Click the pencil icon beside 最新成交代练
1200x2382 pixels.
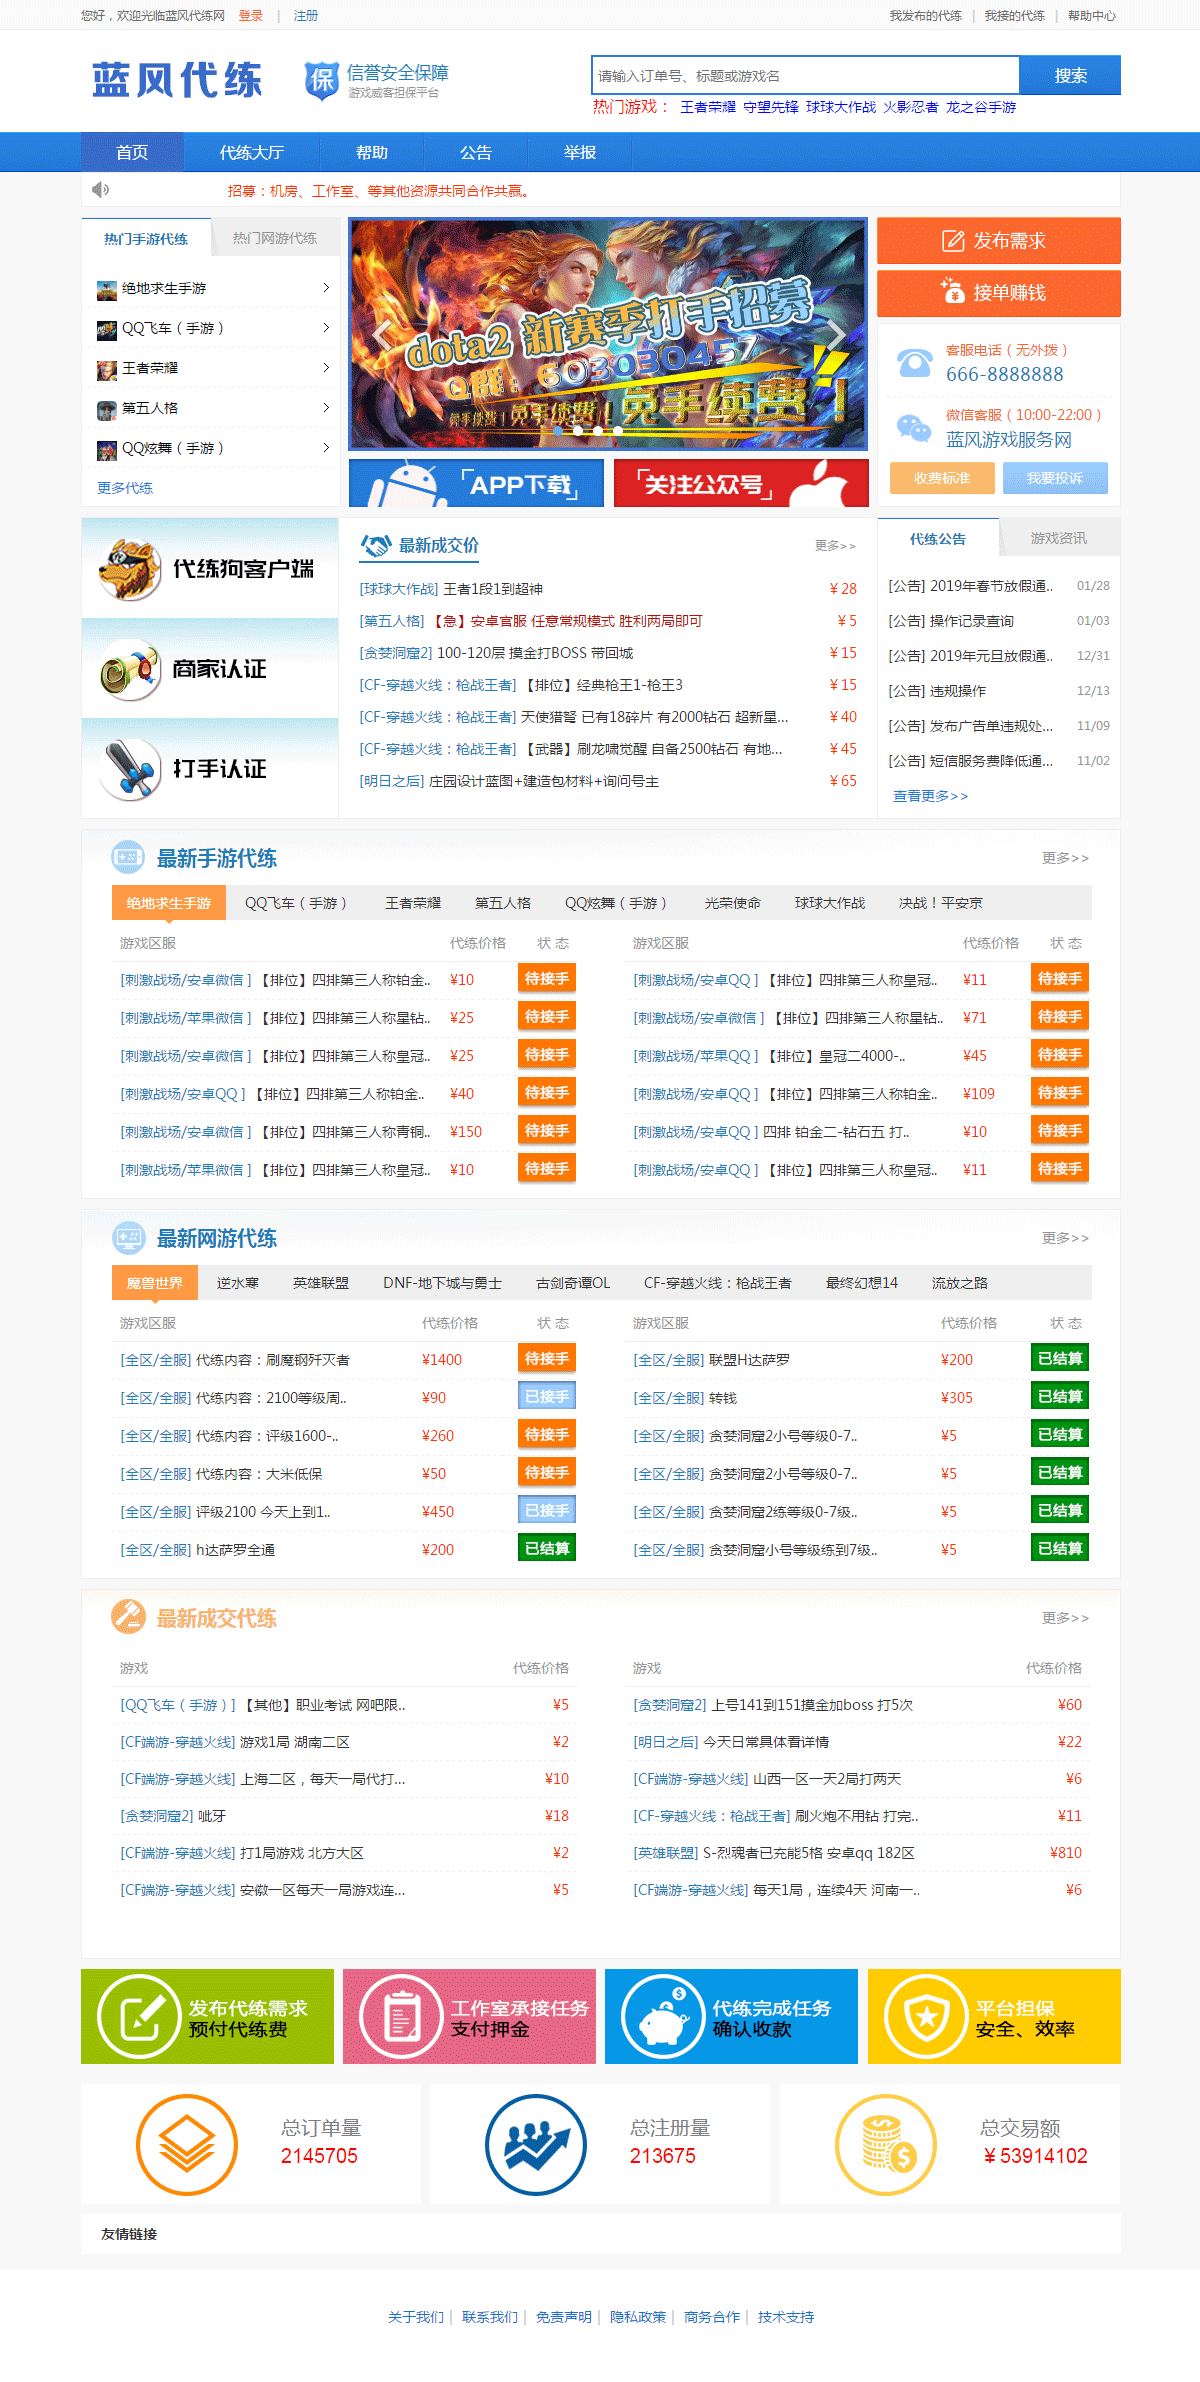pyautogui.click(x=128, y=1617)
